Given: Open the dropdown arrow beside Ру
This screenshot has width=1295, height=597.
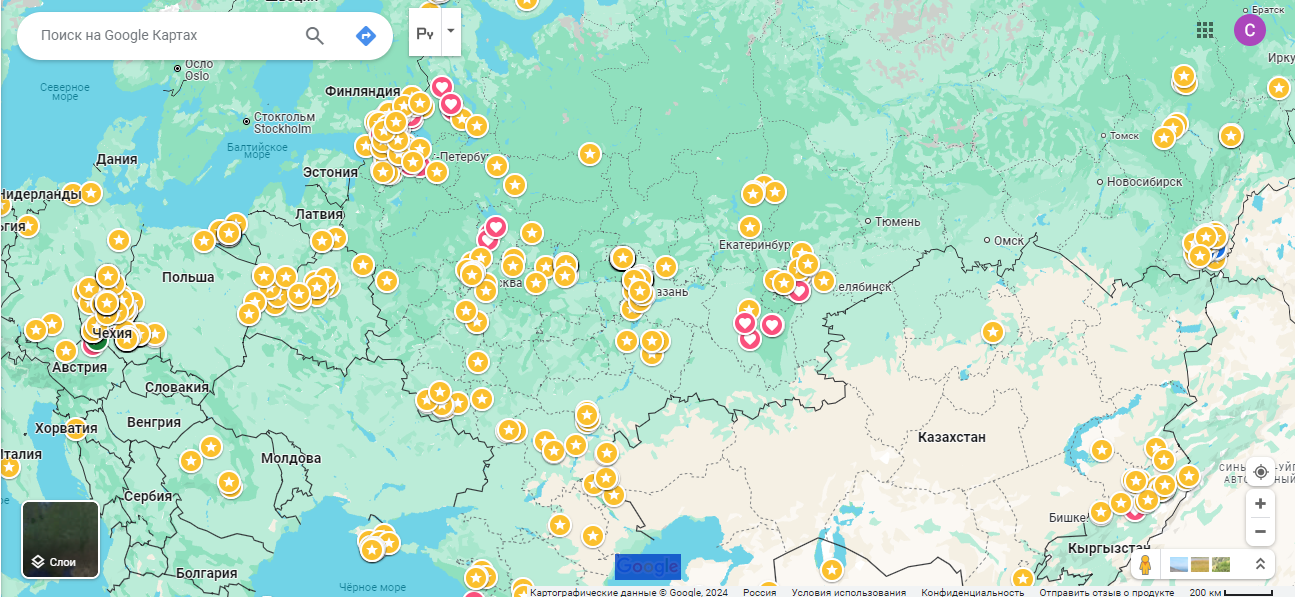Looking at the screenshot, I should pyautogui.click(x=451, y=31).
